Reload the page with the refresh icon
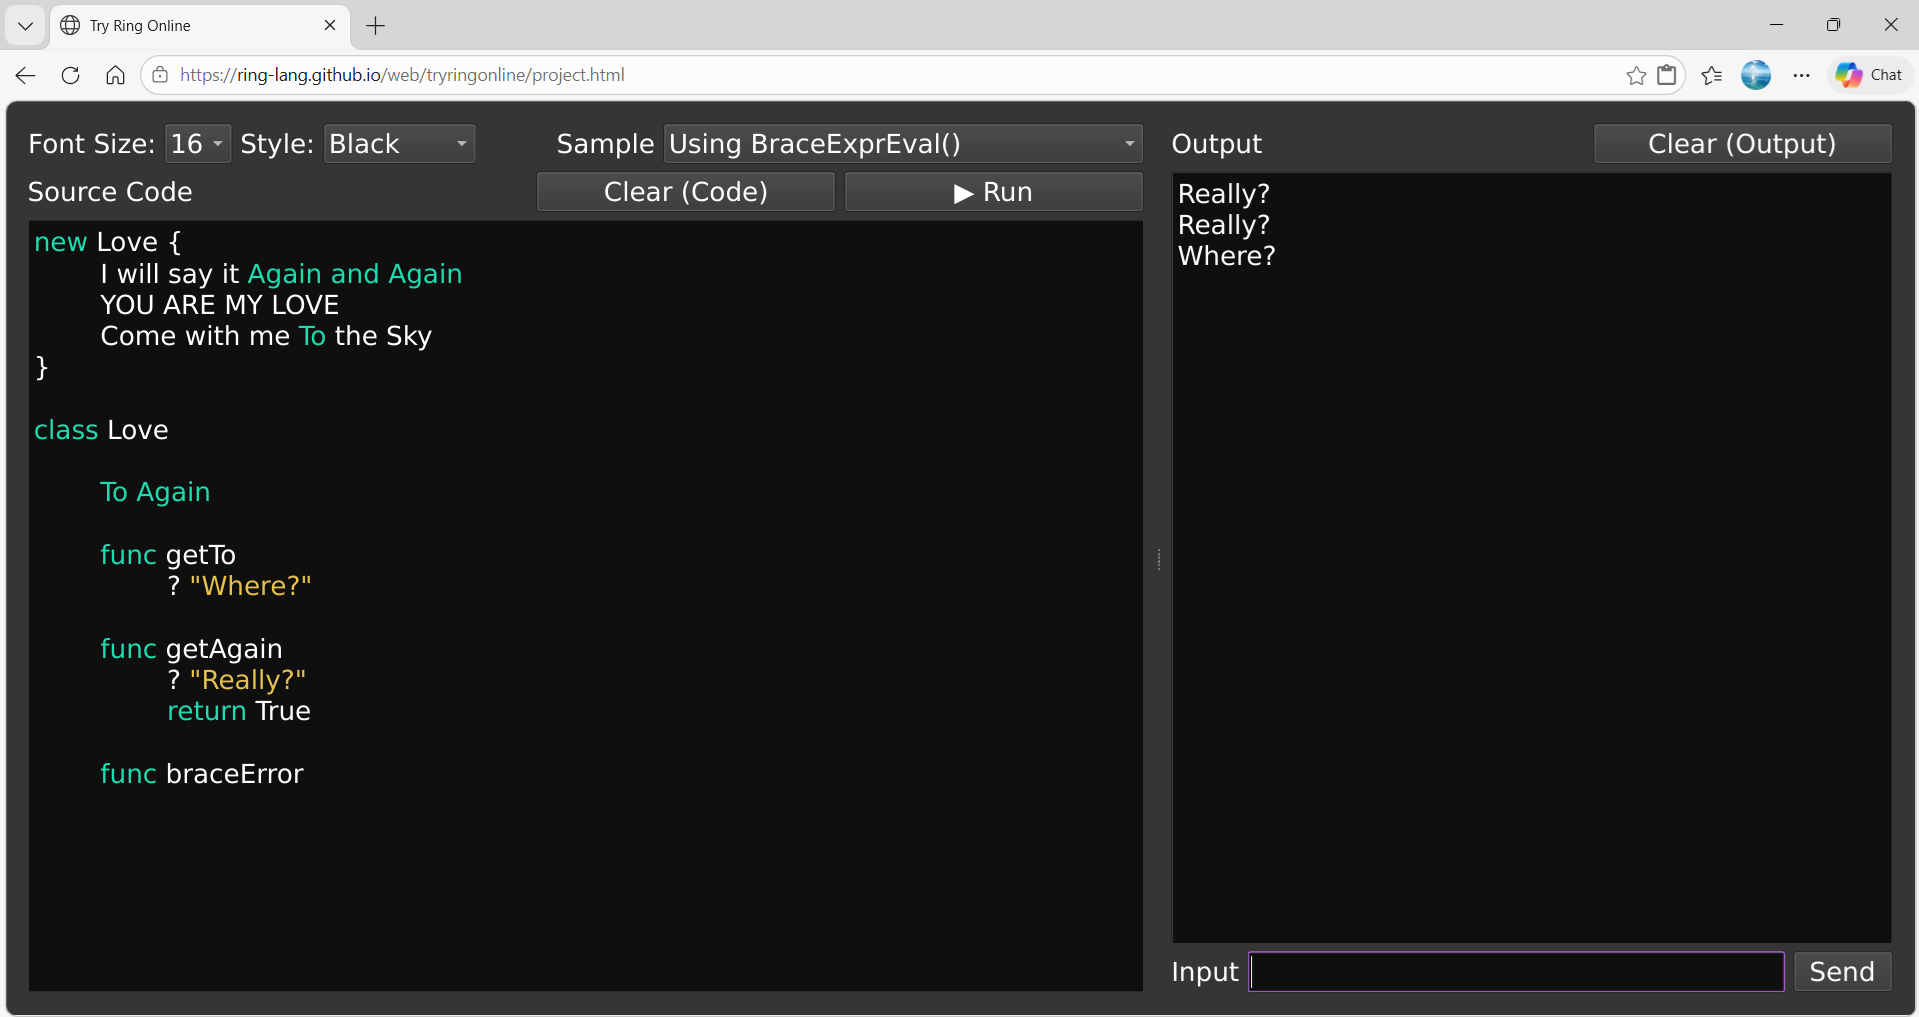Screen dimensions: 1919x1017 click(x=70, y=75)
